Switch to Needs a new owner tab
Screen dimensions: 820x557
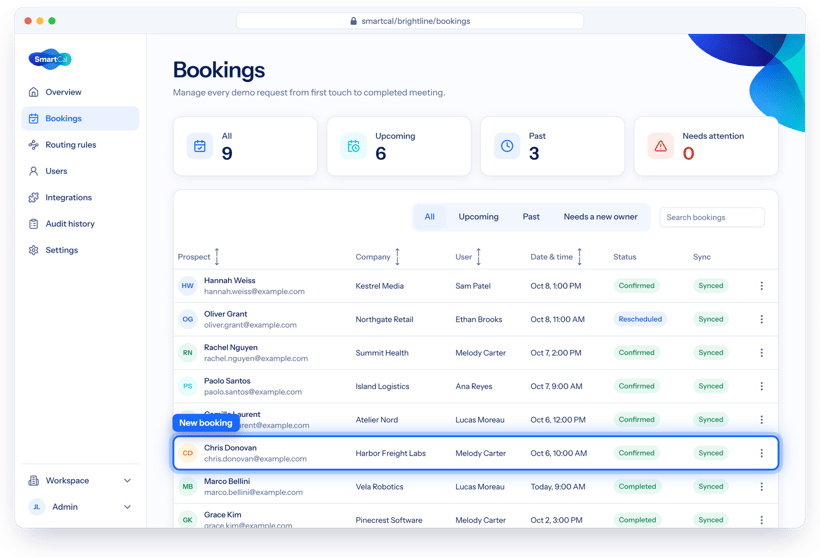point(600,217)
